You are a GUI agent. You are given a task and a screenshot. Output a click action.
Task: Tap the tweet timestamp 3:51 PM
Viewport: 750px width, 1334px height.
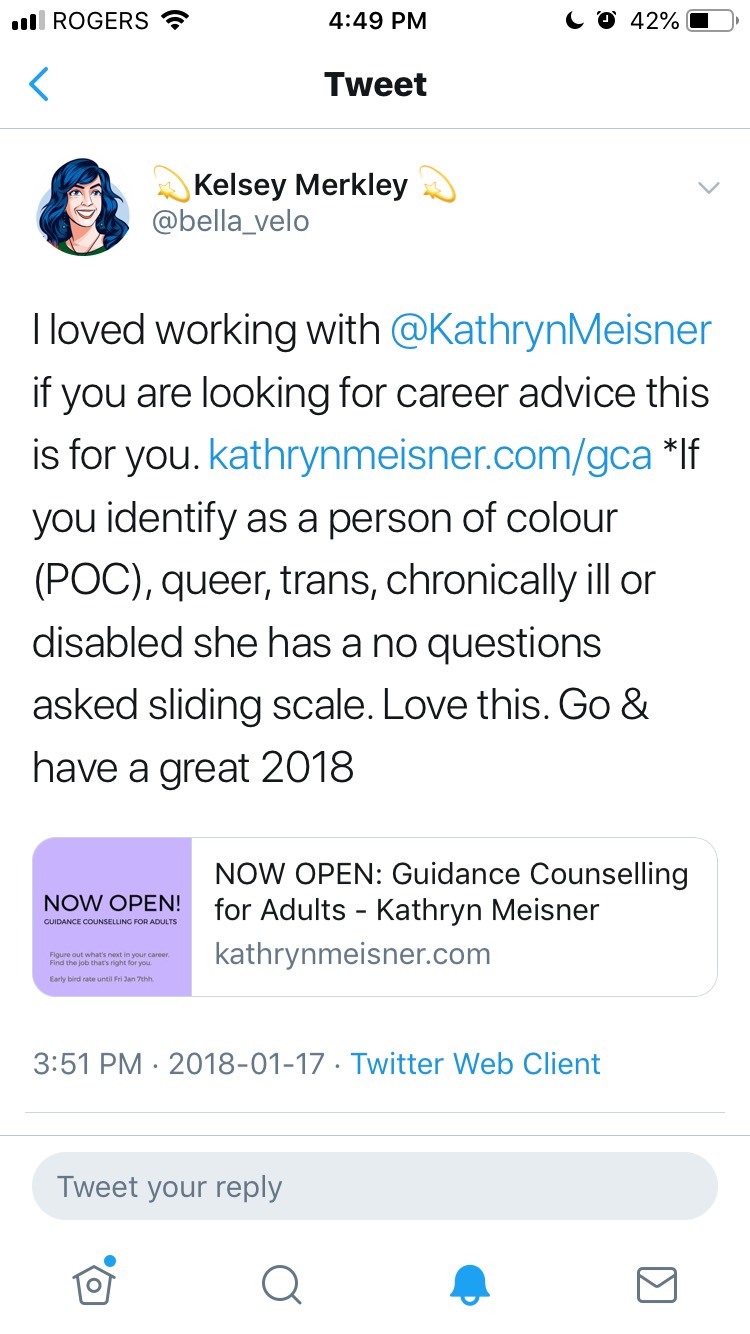coord(87,1063)
